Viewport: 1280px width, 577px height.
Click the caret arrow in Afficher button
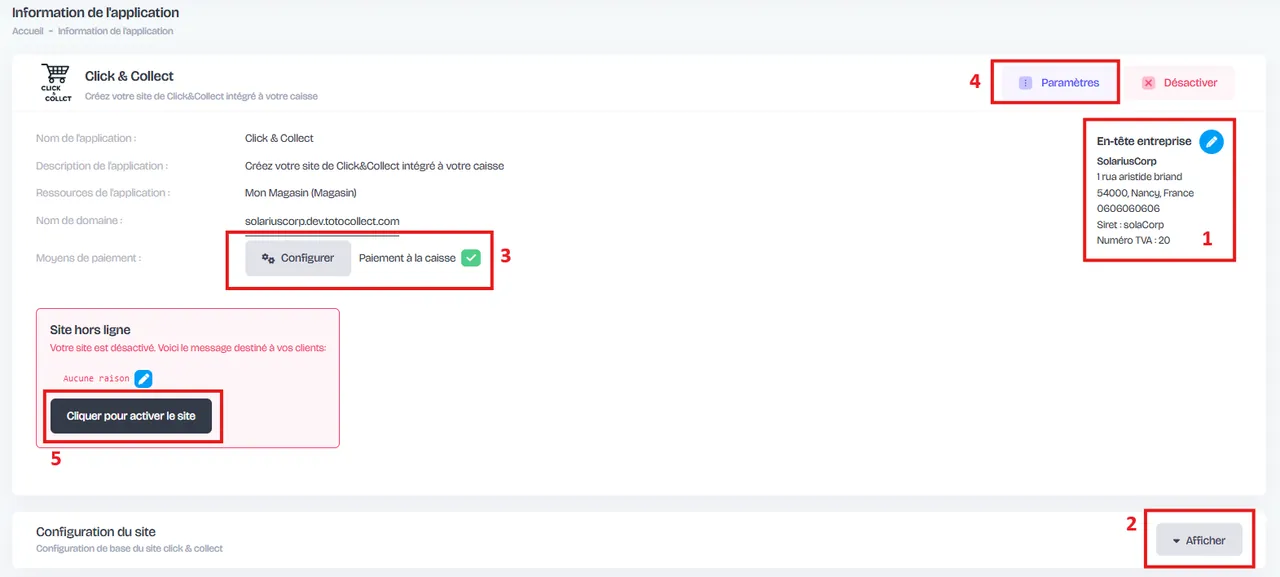(x=1176, y=541)
